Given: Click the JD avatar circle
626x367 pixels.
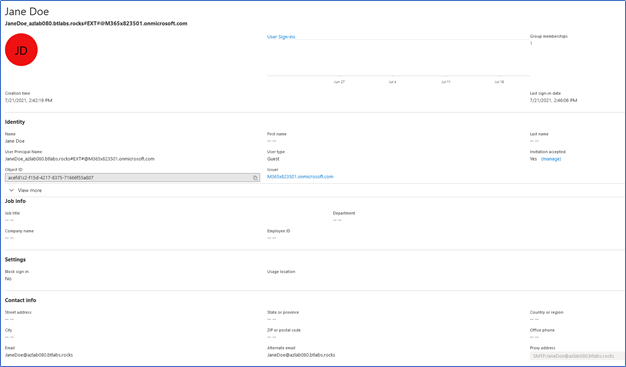Looking at the screenshot, I should click(21, 50).
